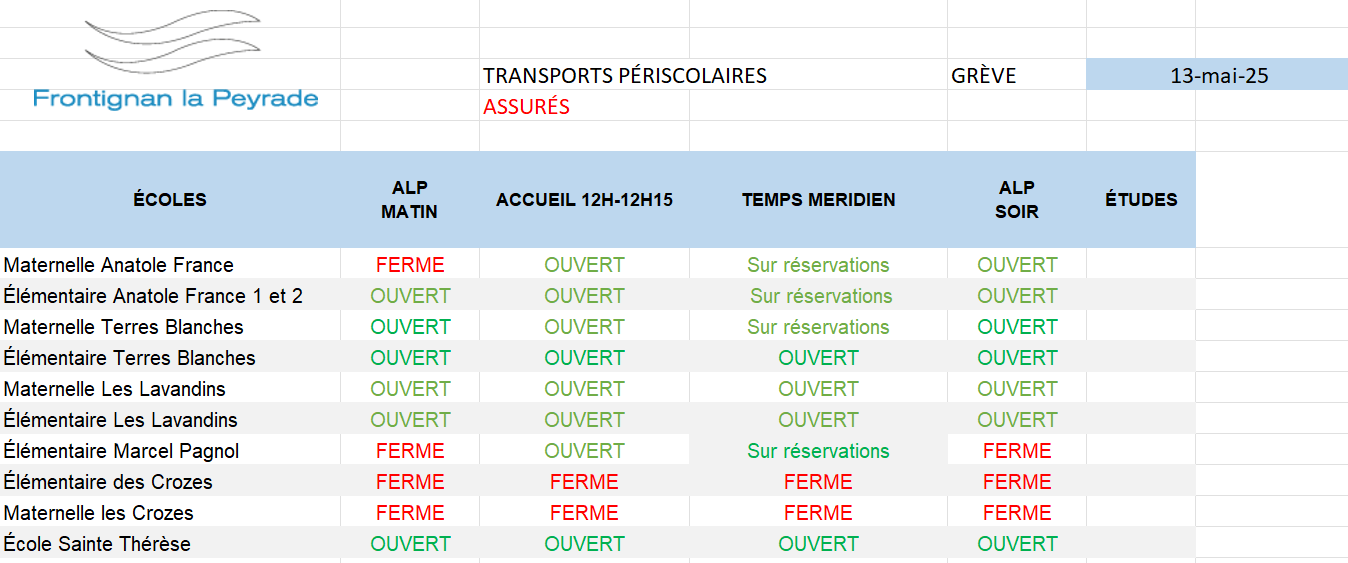The image size is (1348, 563).
Task: Click the ÉTUDES column header
Action: pyautogui.click(x=1141, y=200)
